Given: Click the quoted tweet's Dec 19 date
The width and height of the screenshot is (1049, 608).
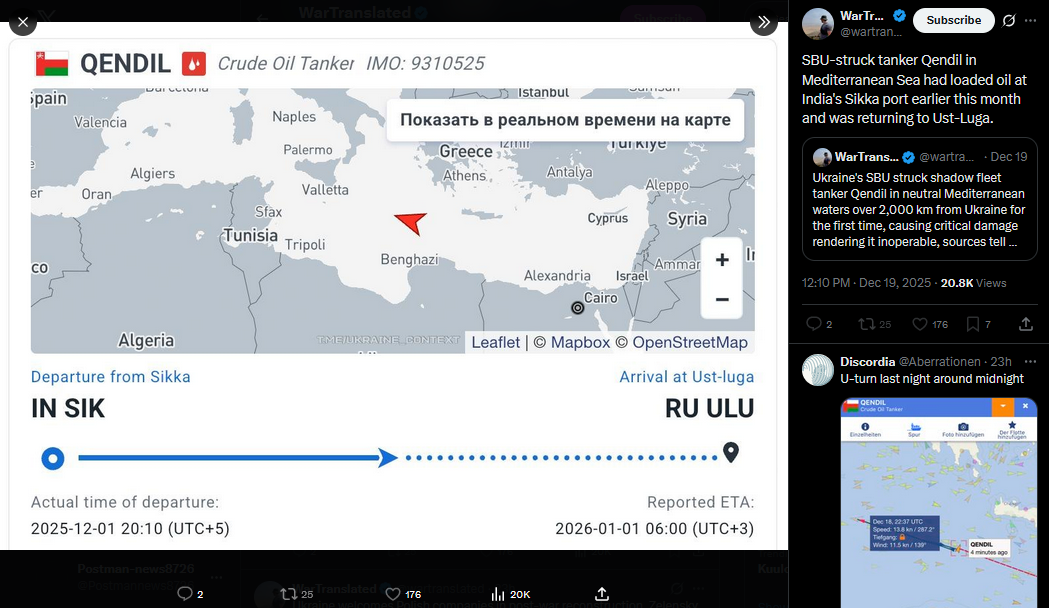Looking at the screenshot, I should pyautogui.click(x=1008, y=157).
